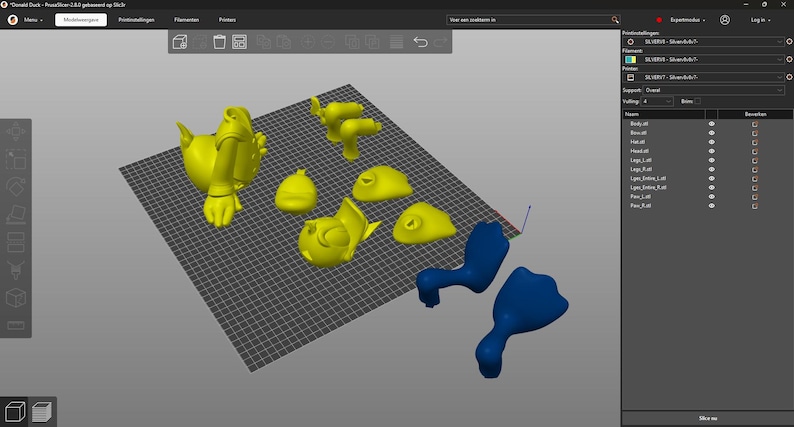Open the Printinstellingen preset dropdown

(x=703, y=42)
